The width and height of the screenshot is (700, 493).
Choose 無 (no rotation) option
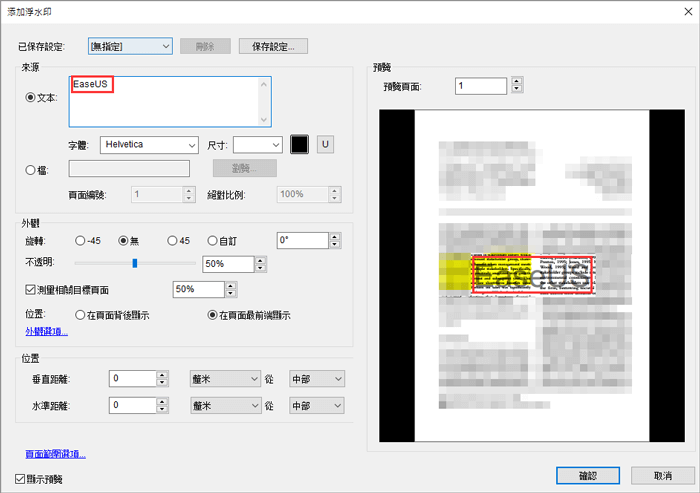click(x=123, y=241)
